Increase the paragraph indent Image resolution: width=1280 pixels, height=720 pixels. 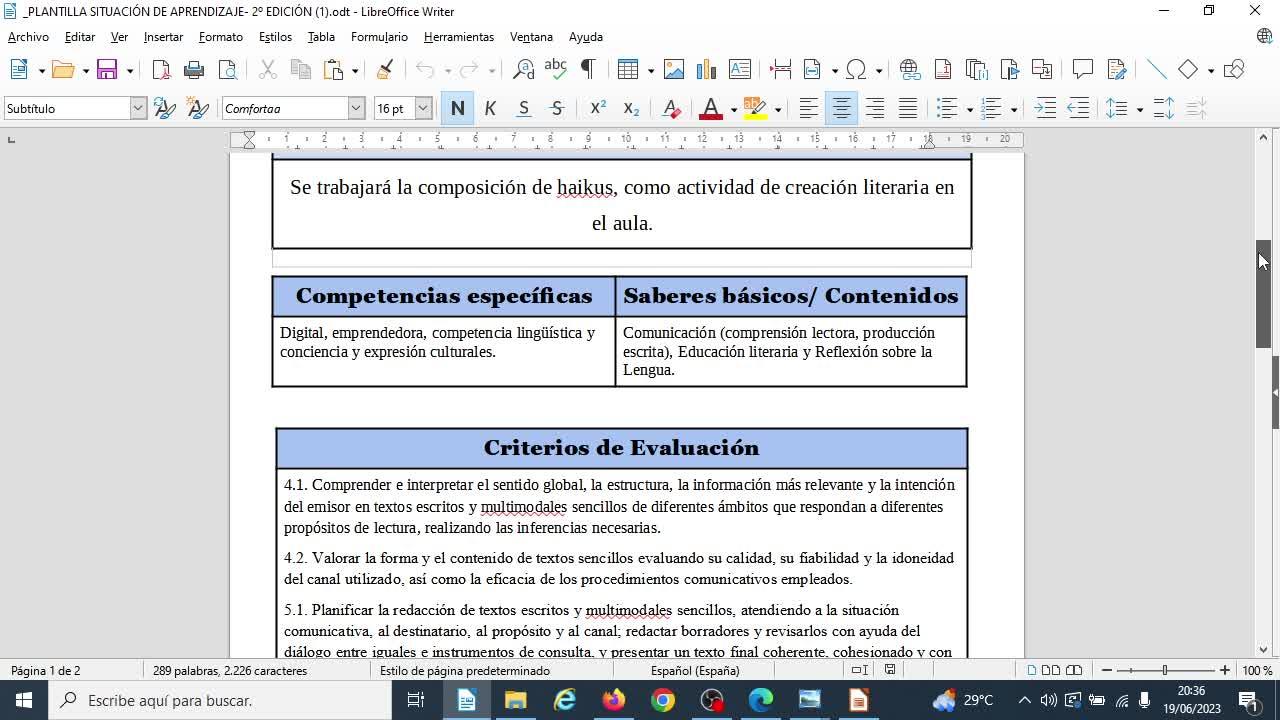[1045, 108]
